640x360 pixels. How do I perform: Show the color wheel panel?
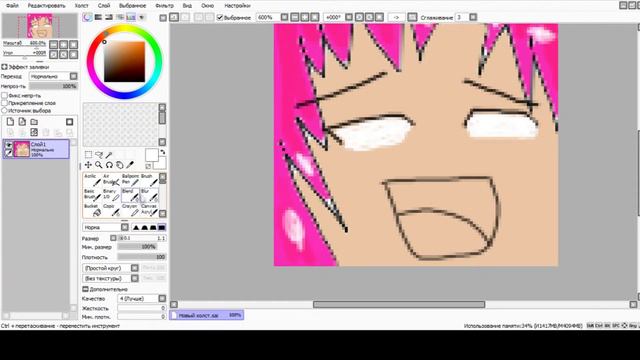pos(87,17)
